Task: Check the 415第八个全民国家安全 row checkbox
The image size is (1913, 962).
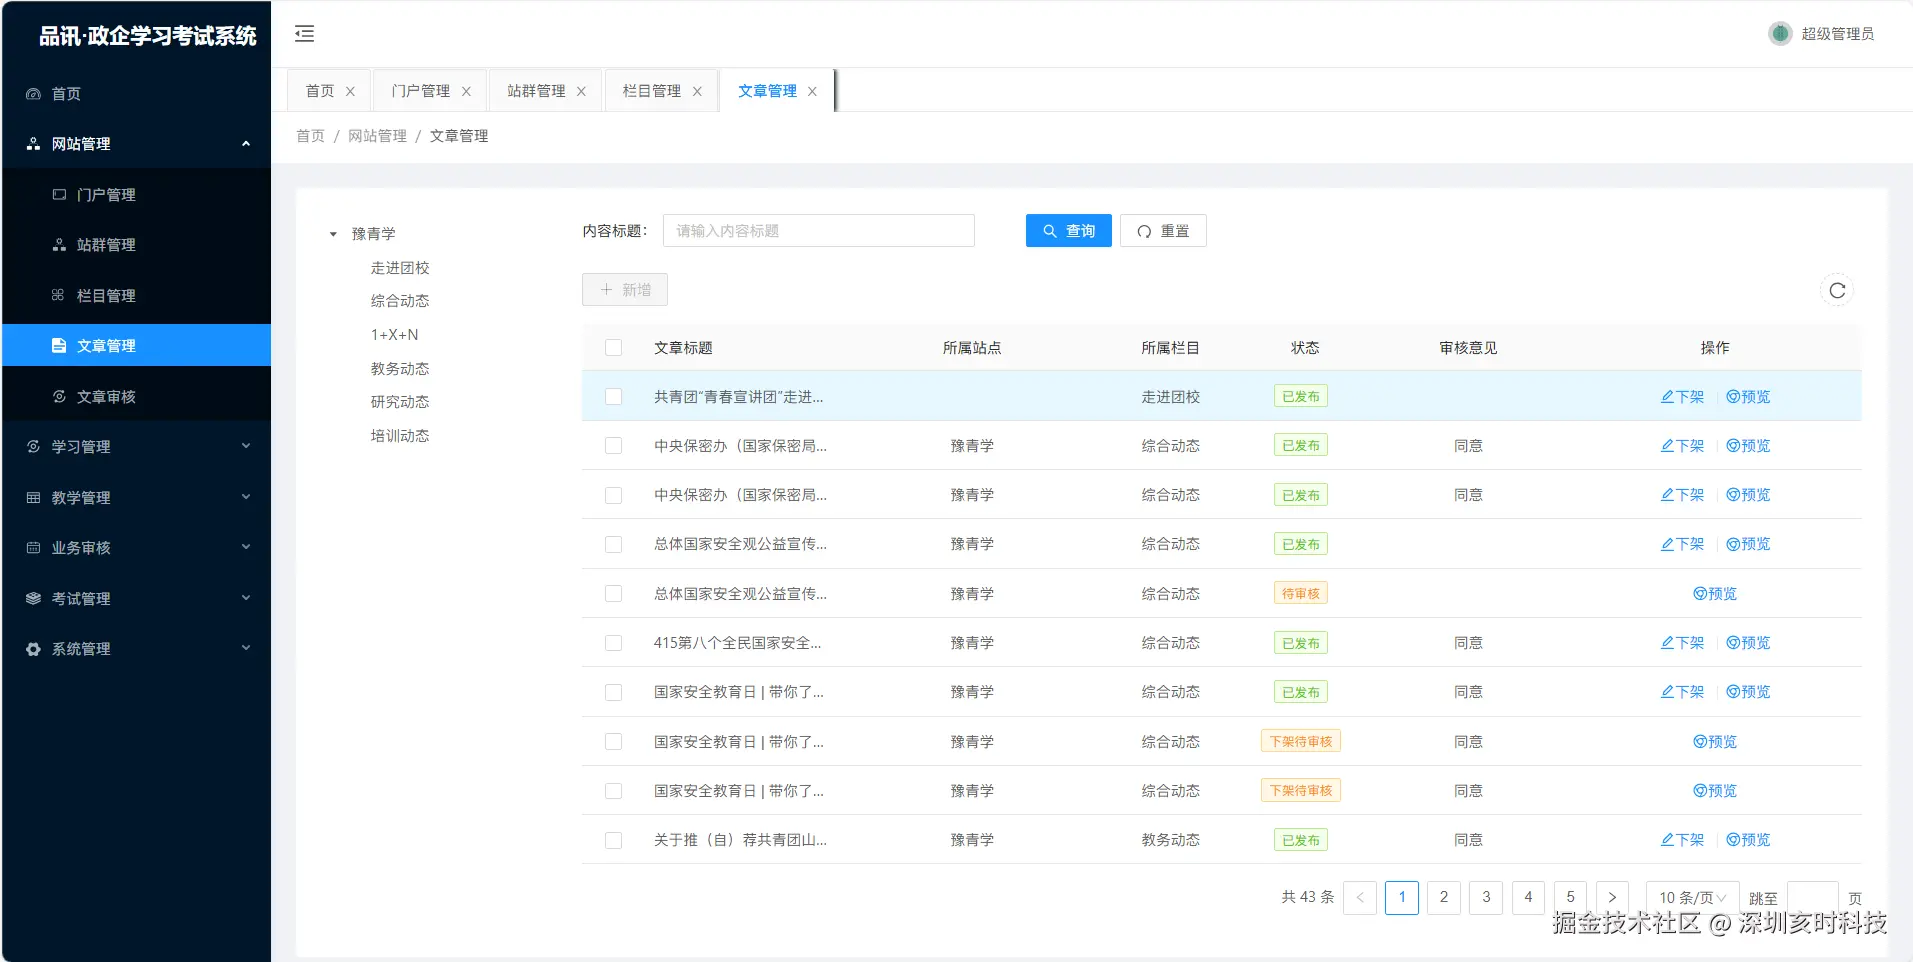Action: click(614, 643)
